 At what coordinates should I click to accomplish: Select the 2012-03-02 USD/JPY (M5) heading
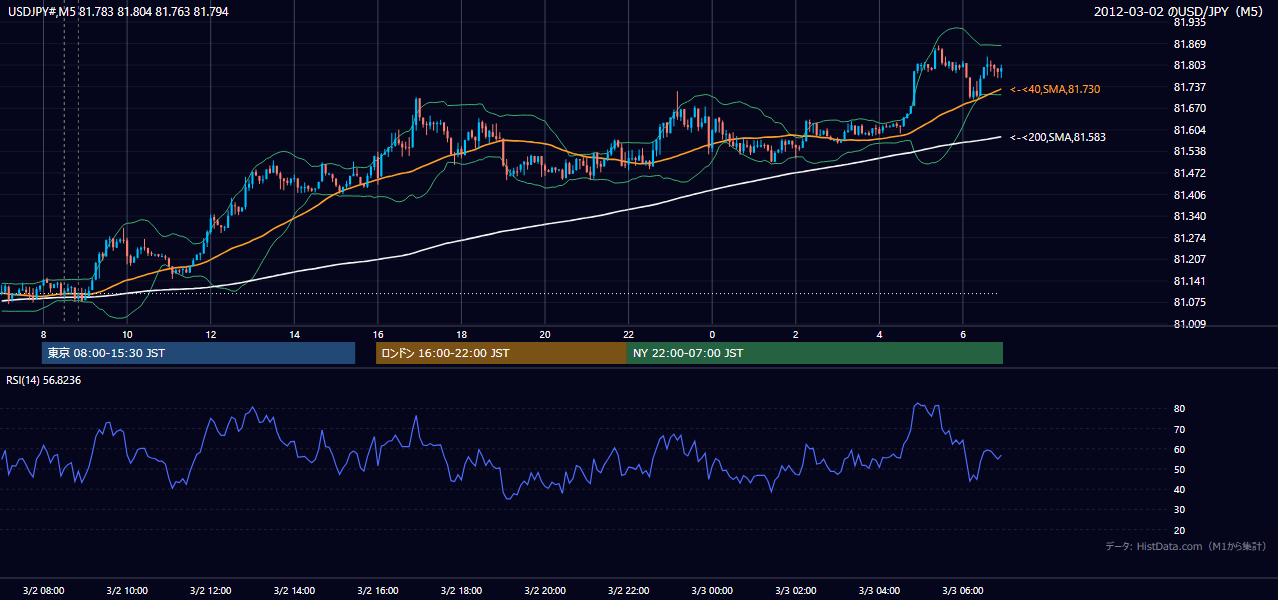[1180, 11]
